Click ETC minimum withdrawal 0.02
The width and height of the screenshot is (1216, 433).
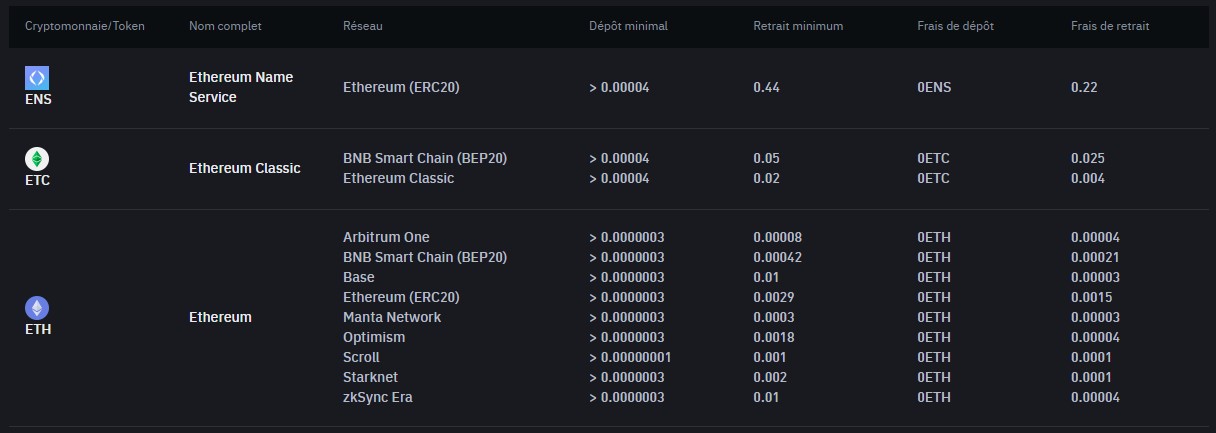pyautogui.click(x=766, y=178)
